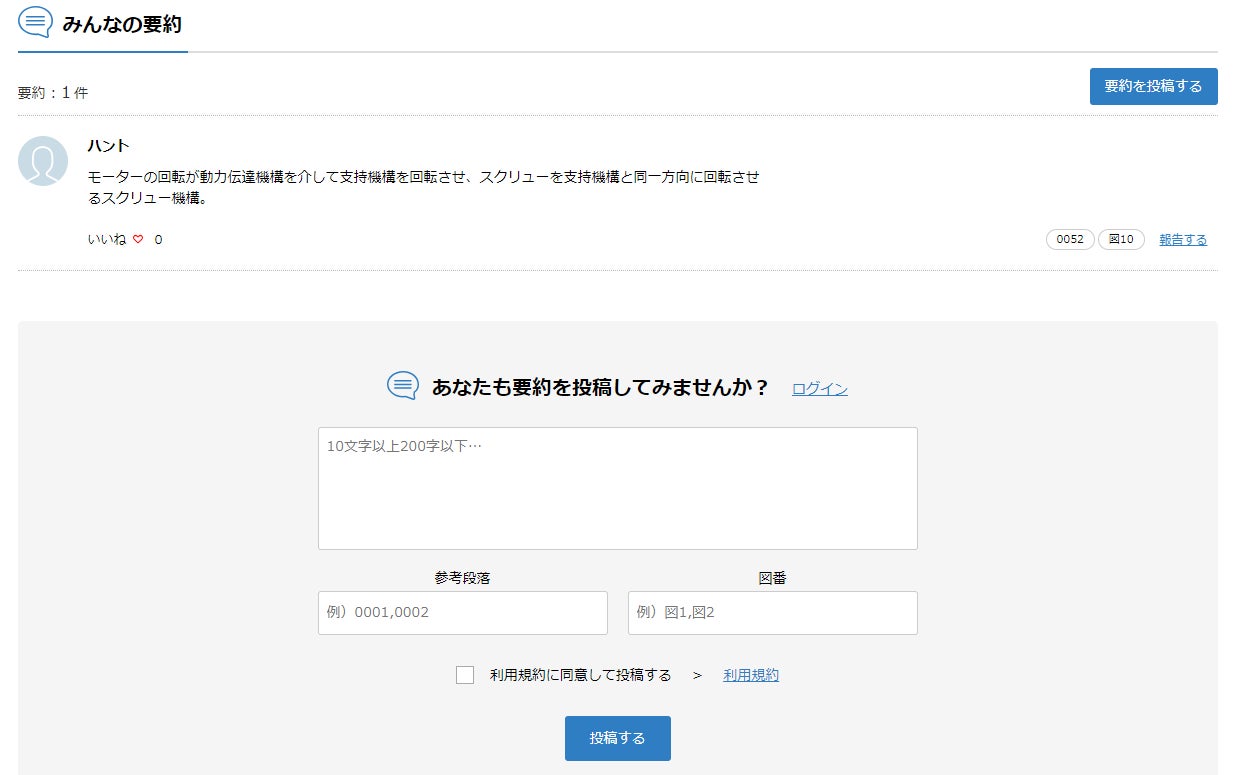Viewport: 1234px width, 775px height.
Task: Click the 利用規約に同意して投稿する label text
Action: pos(580,675)
